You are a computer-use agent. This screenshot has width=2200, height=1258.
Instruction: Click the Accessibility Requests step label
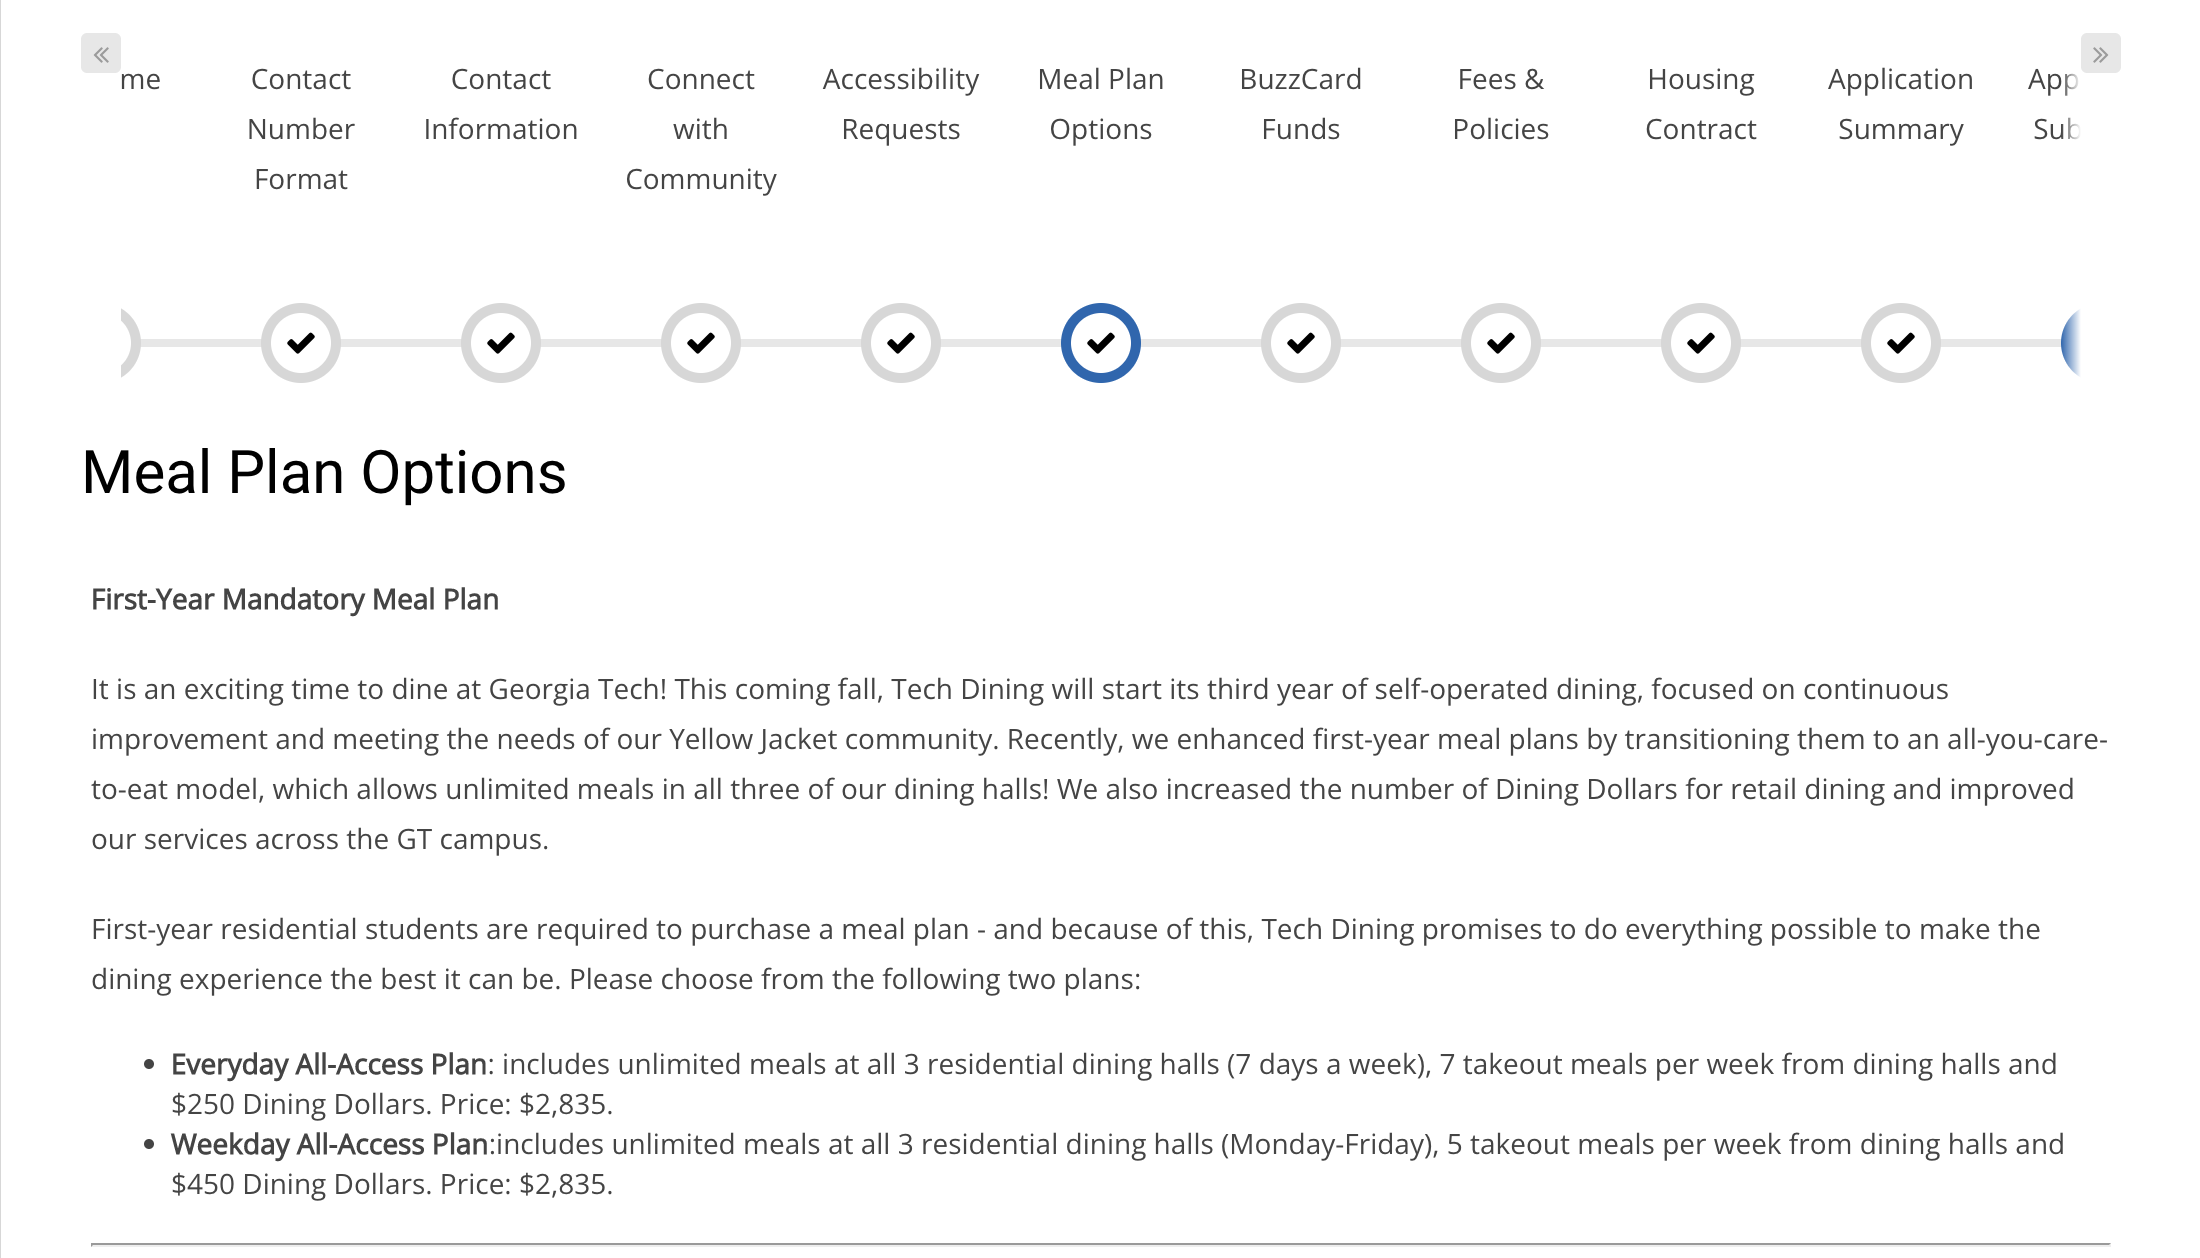(900, 104)
